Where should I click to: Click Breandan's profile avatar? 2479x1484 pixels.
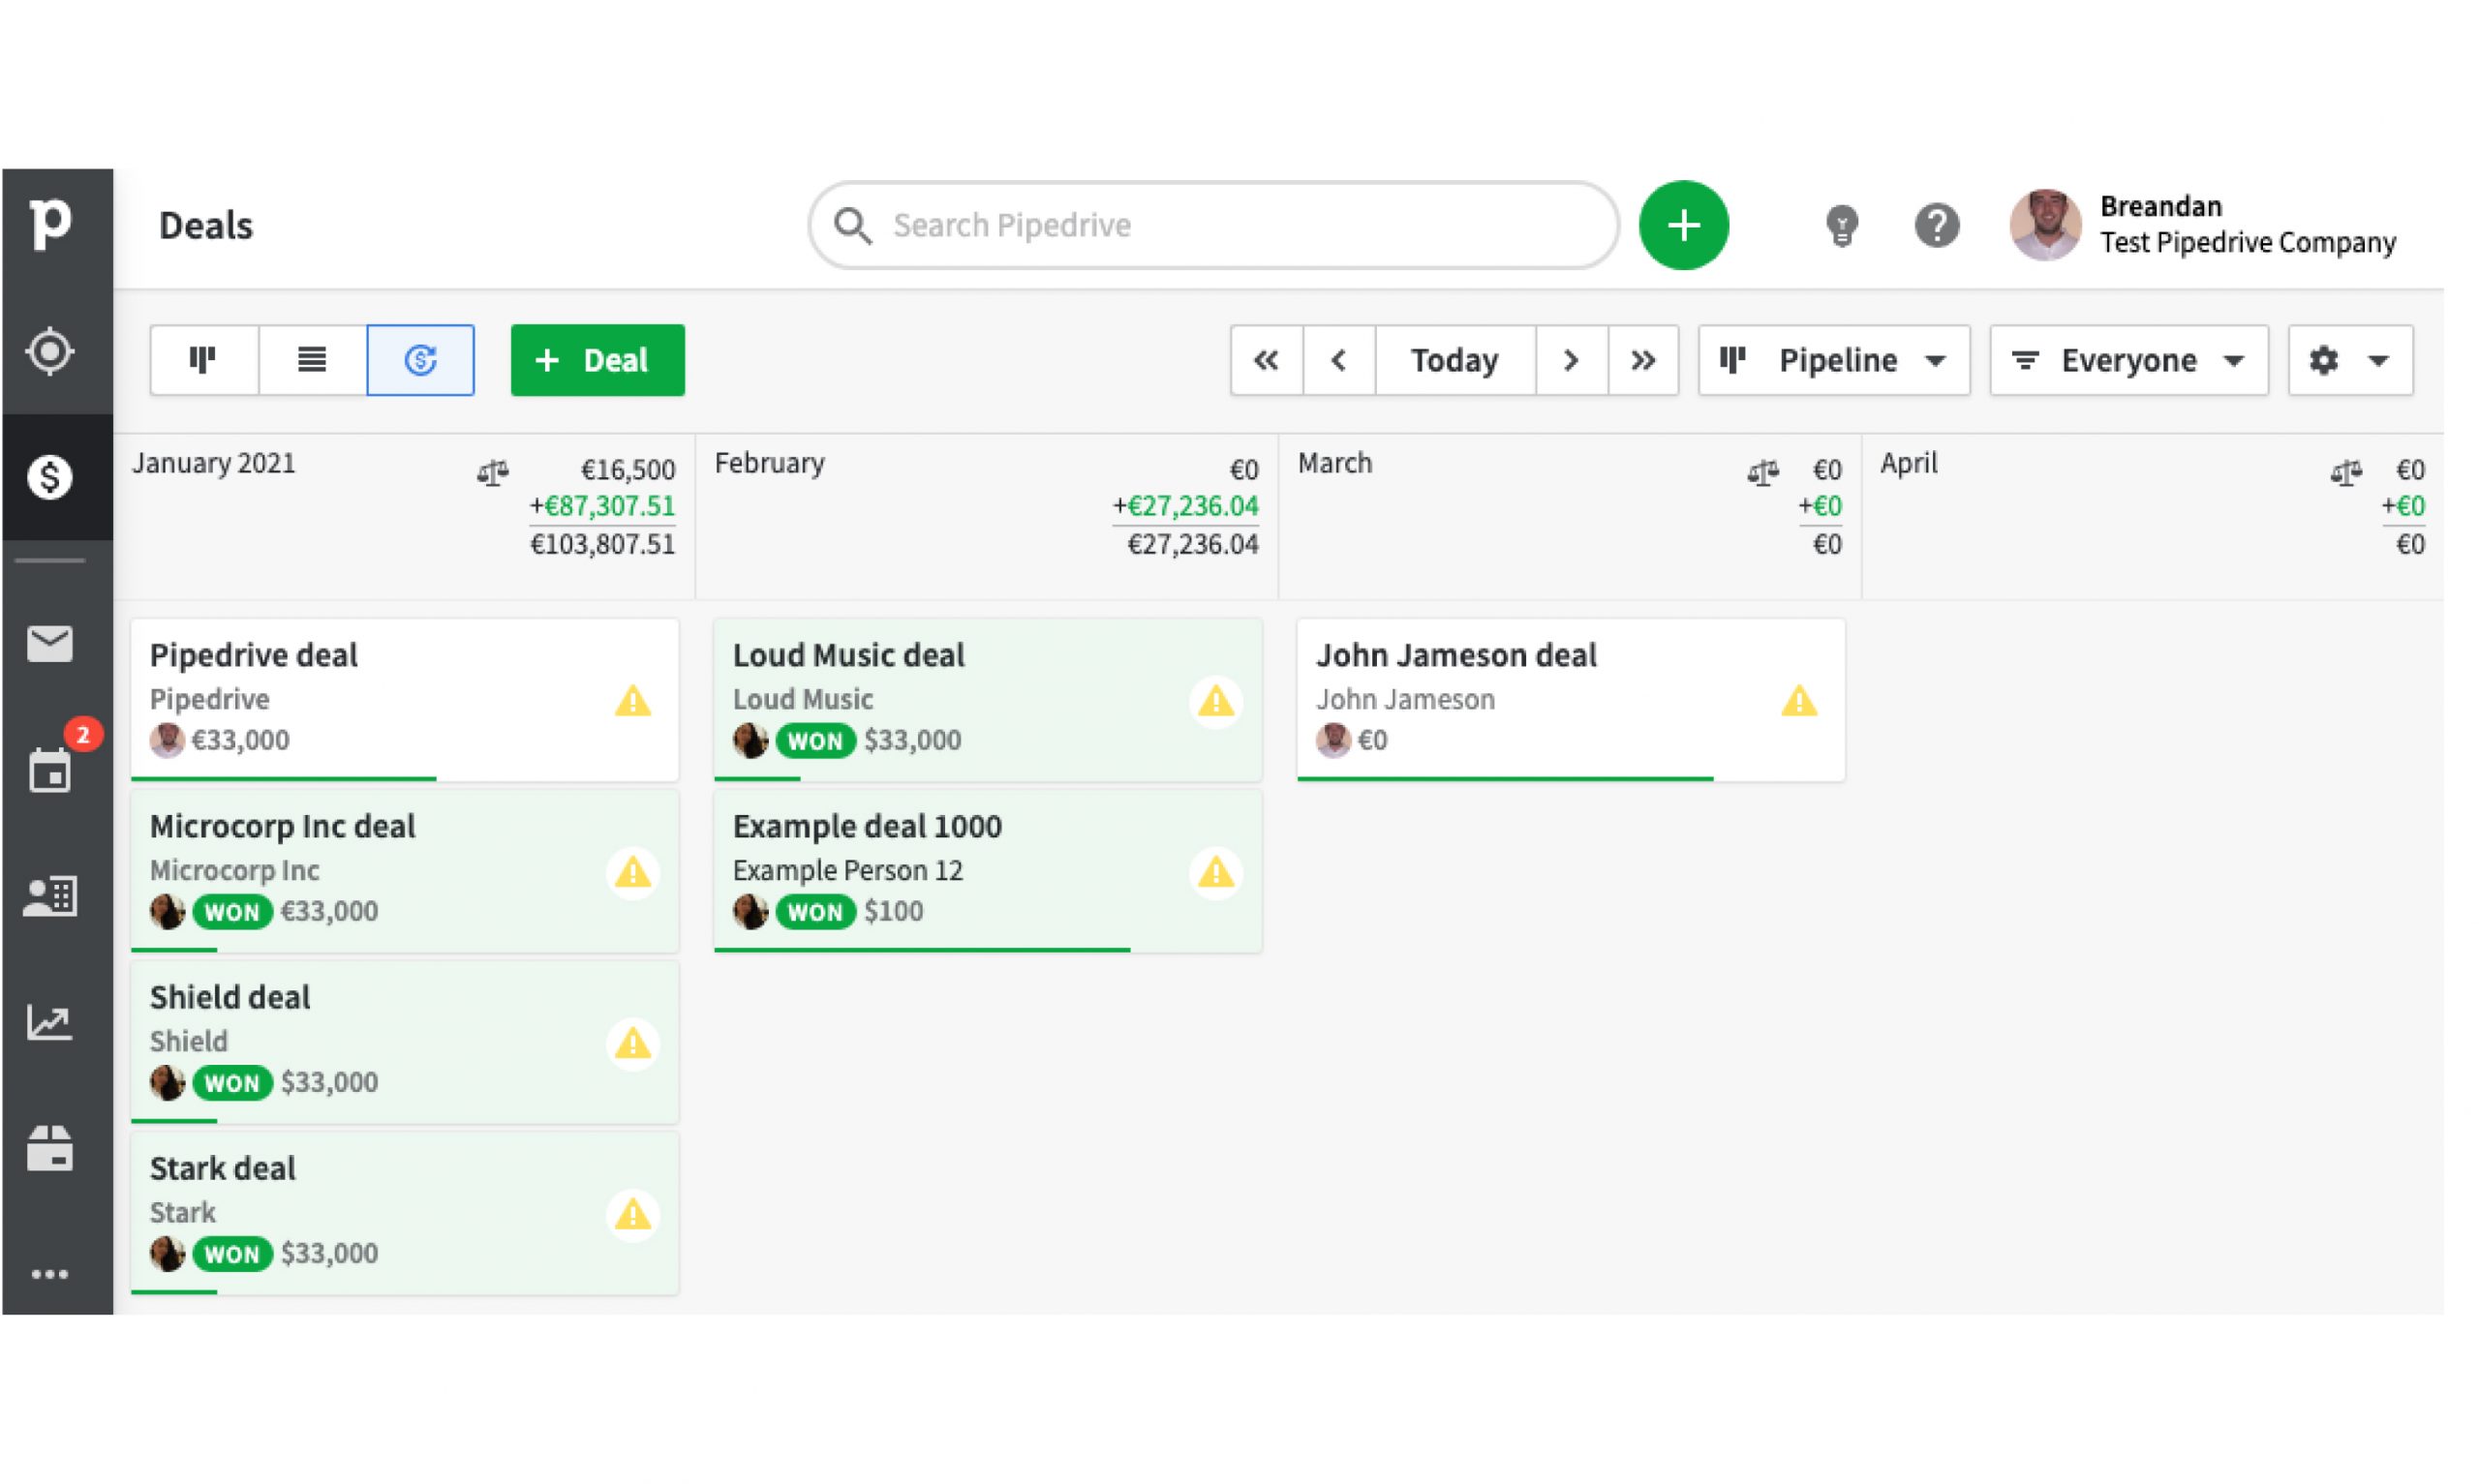[x=2044, y=224]
